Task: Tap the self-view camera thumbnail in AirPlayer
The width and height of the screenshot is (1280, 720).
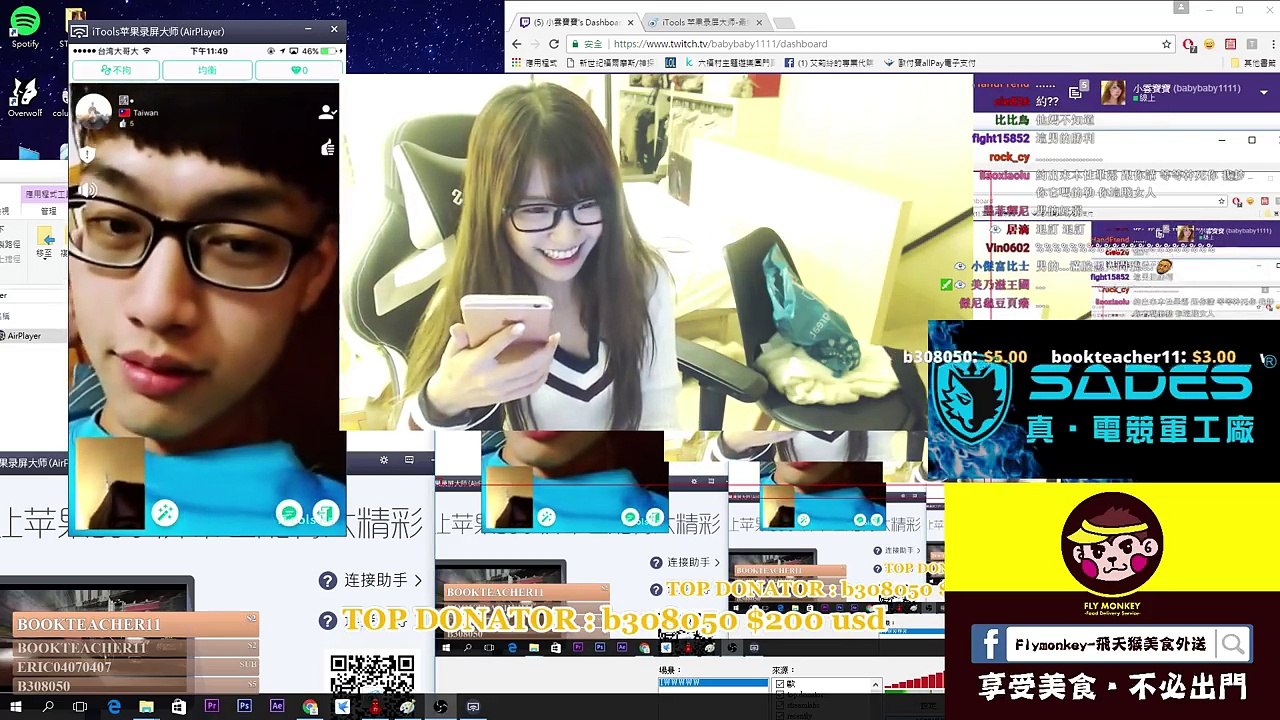Action: coord(111,483)
